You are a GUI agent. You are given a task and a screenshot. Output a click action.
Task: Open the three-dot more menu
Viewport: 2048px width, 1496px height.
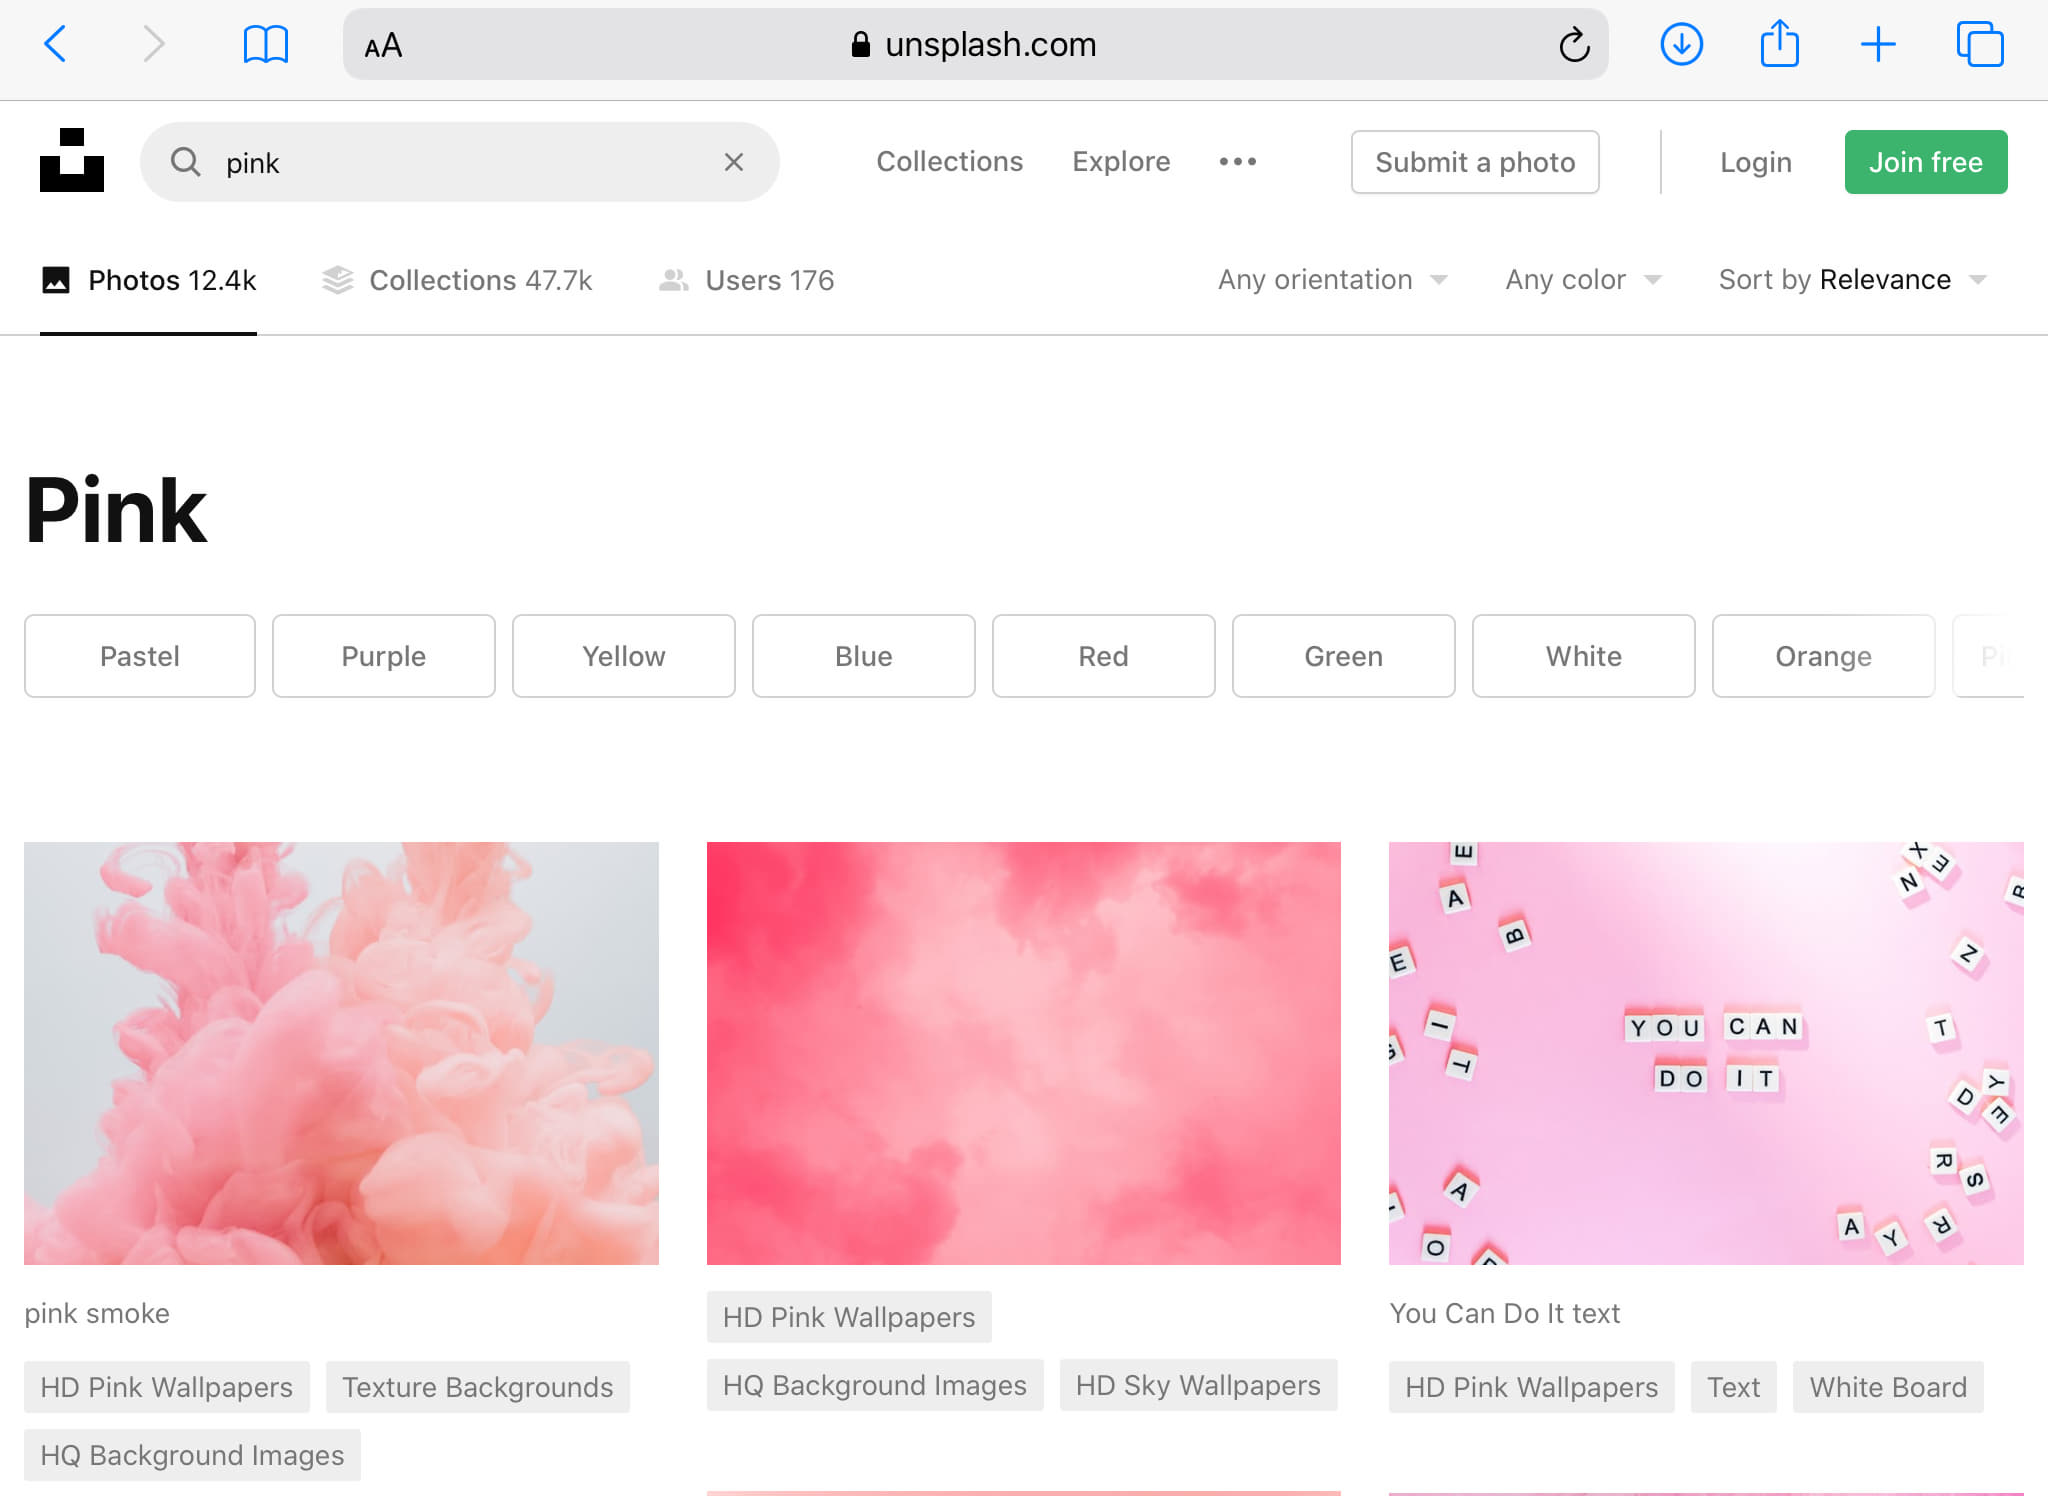pos(1237,162)
